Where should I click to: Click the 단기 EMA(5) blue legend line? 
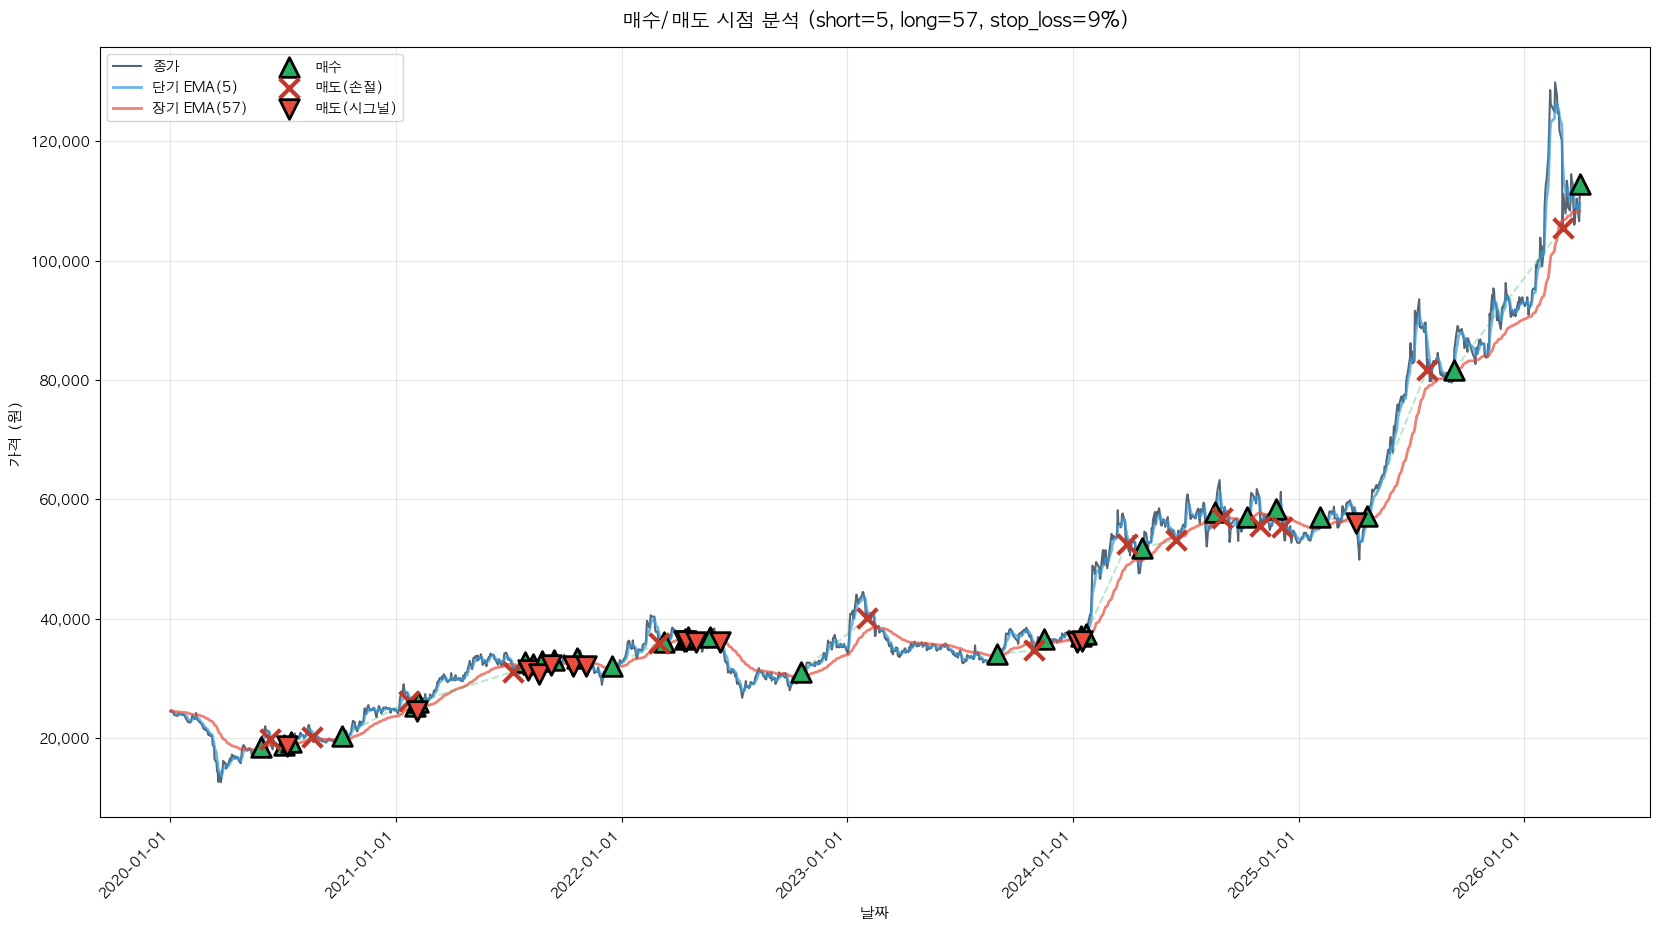pos(128,88)
